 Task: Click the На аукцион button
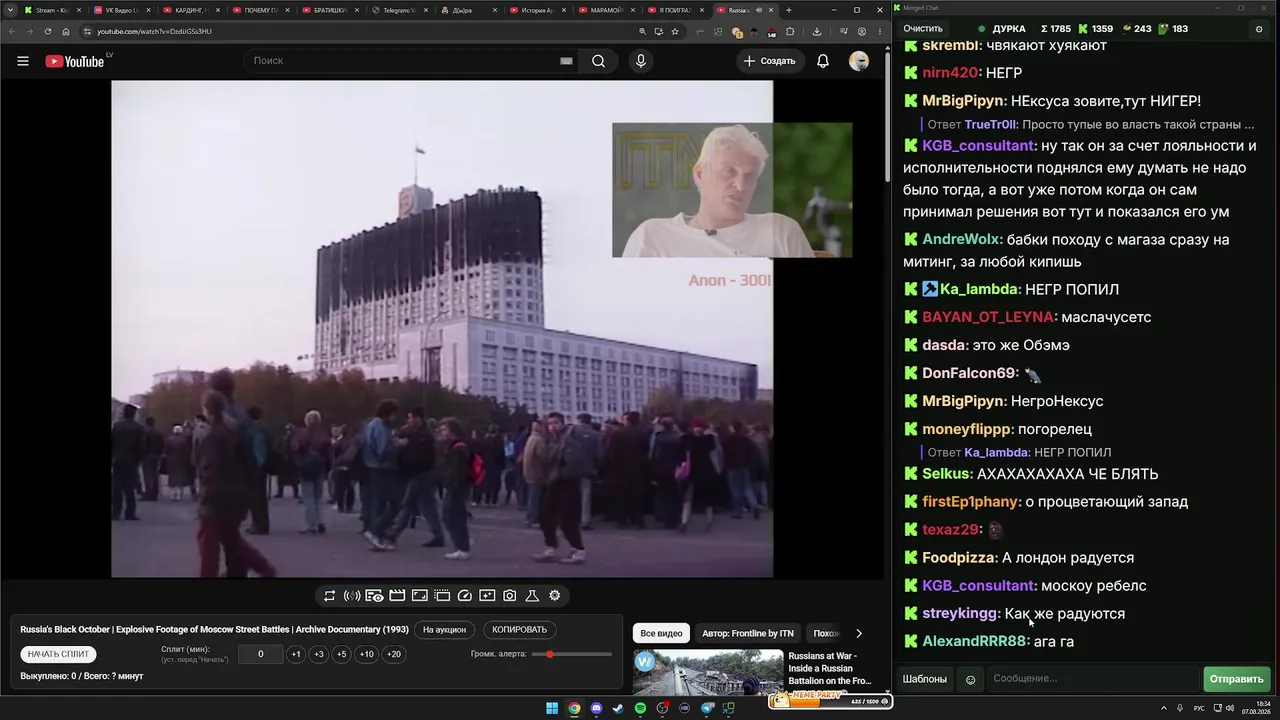tap(444, 630)
